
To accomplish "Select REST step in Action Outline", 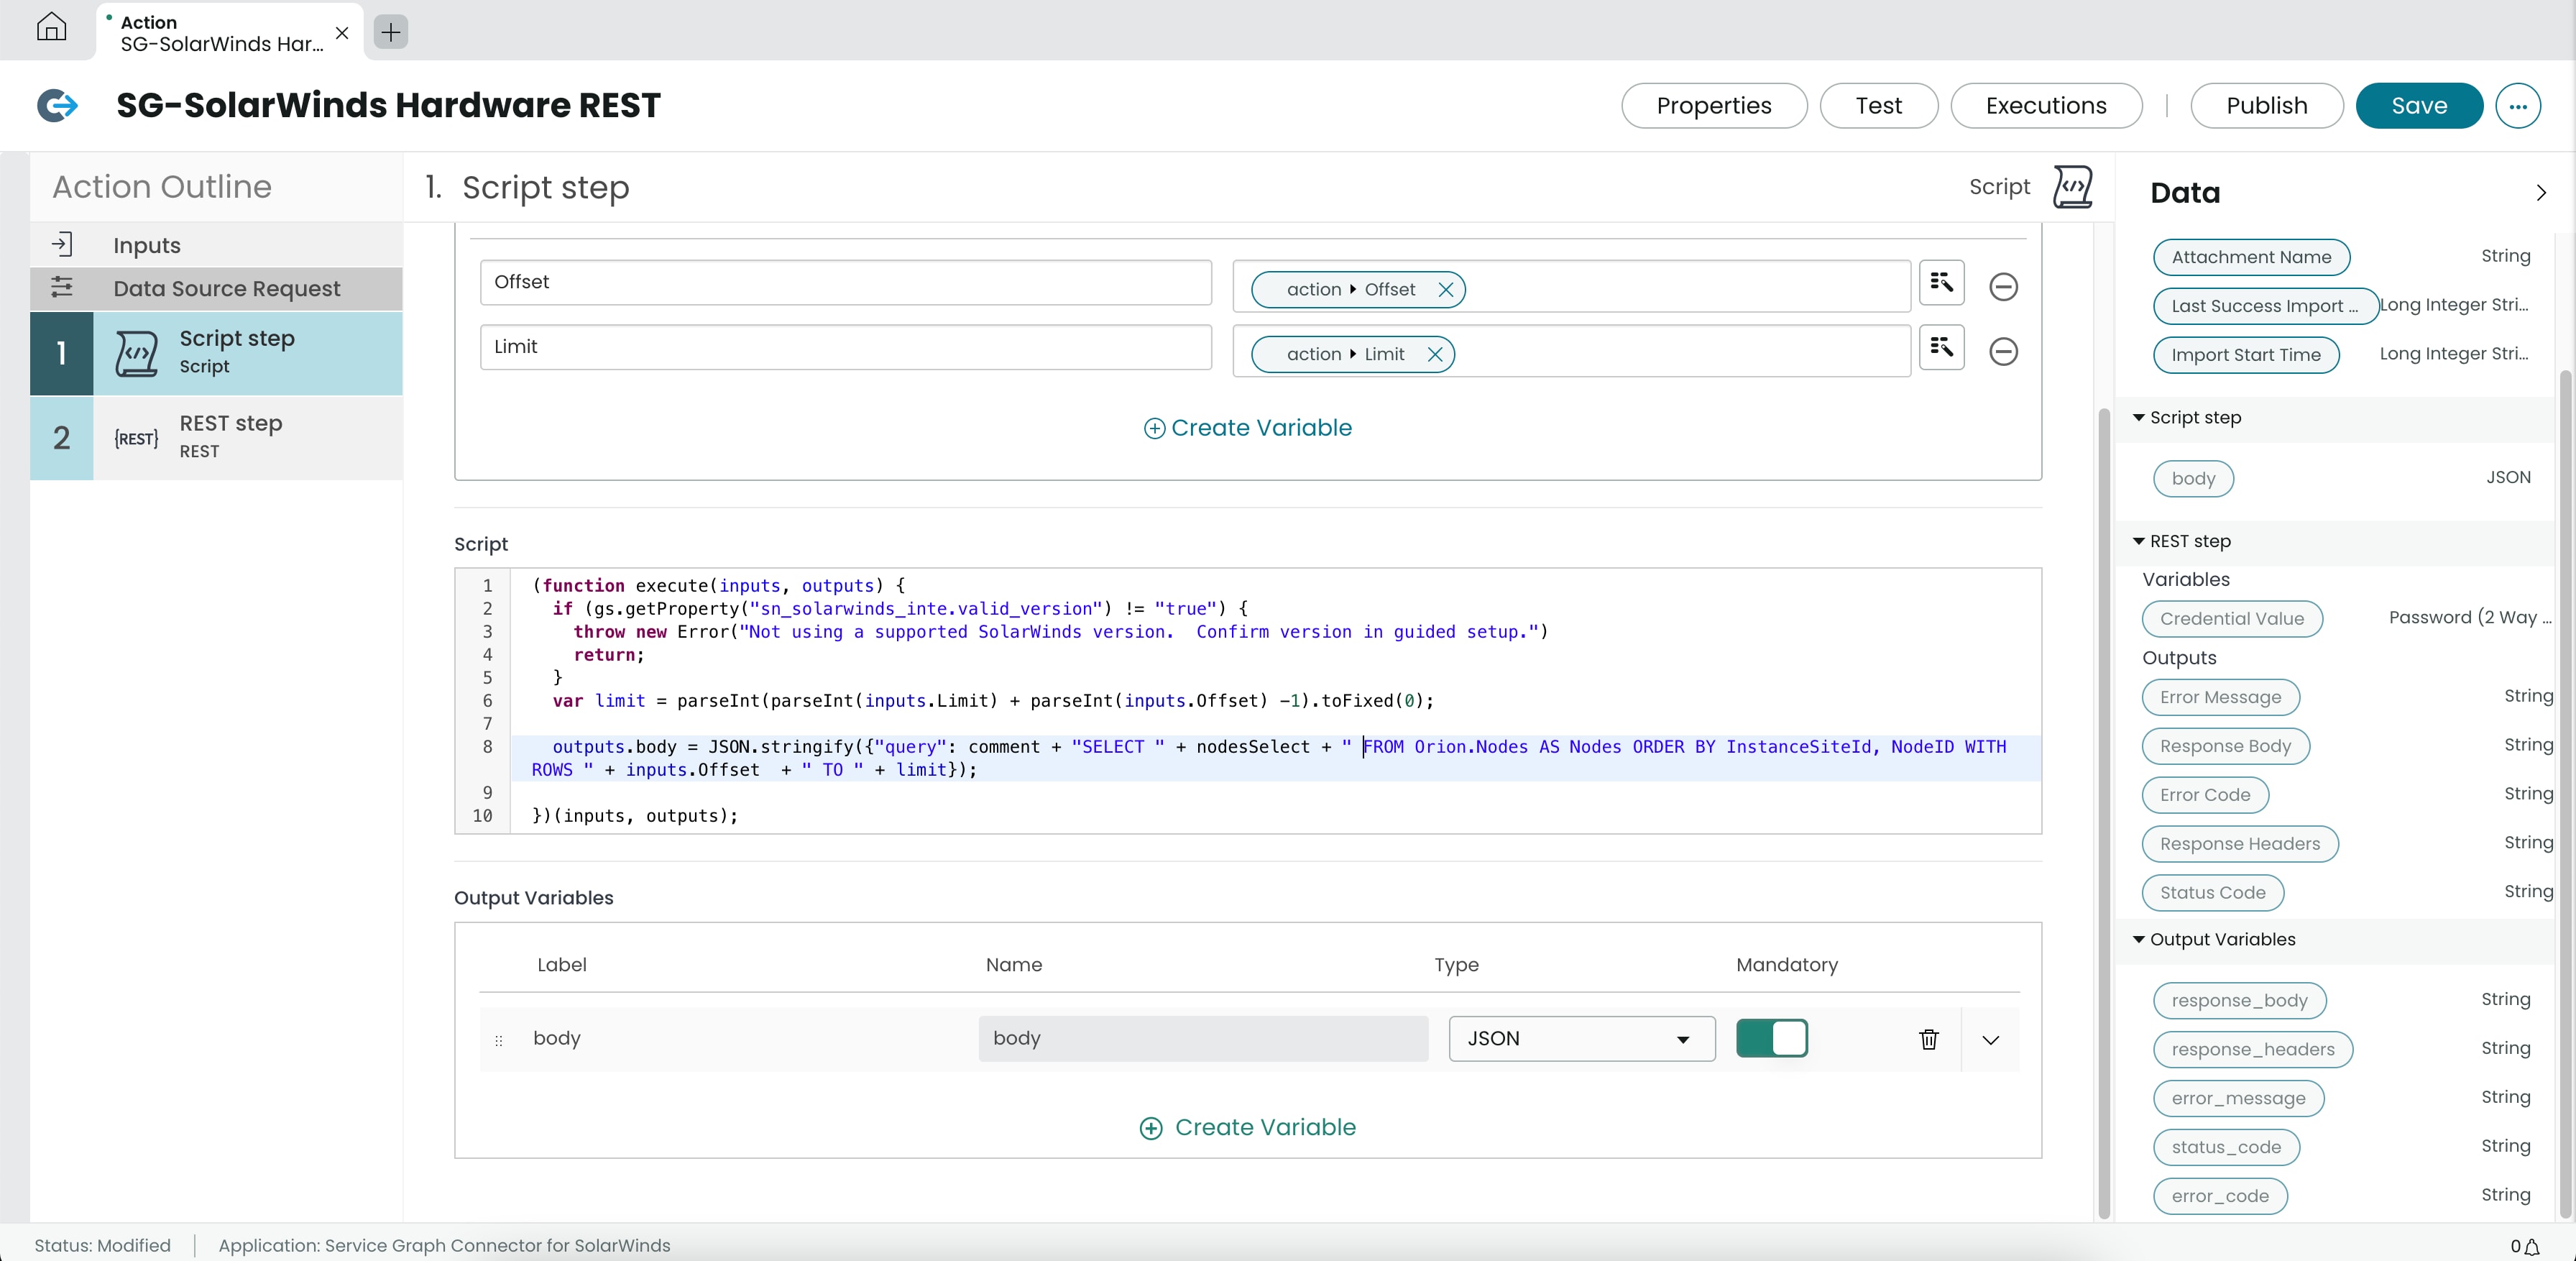I will pos(230,437).
